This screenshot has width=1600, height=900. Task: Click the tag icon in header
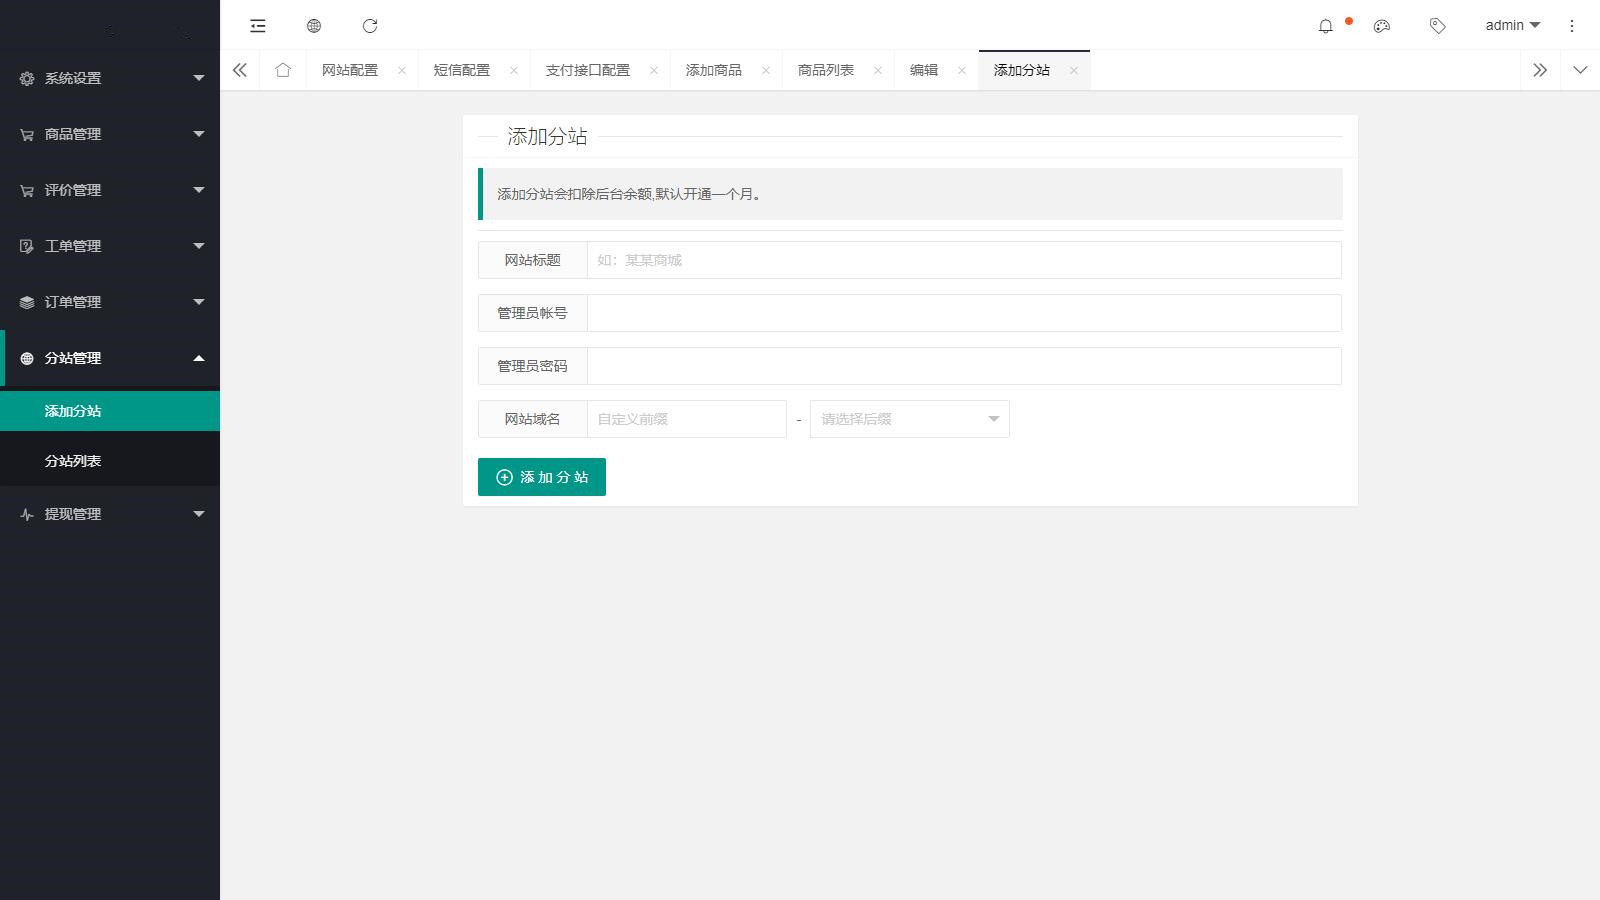coord(1438,26)
